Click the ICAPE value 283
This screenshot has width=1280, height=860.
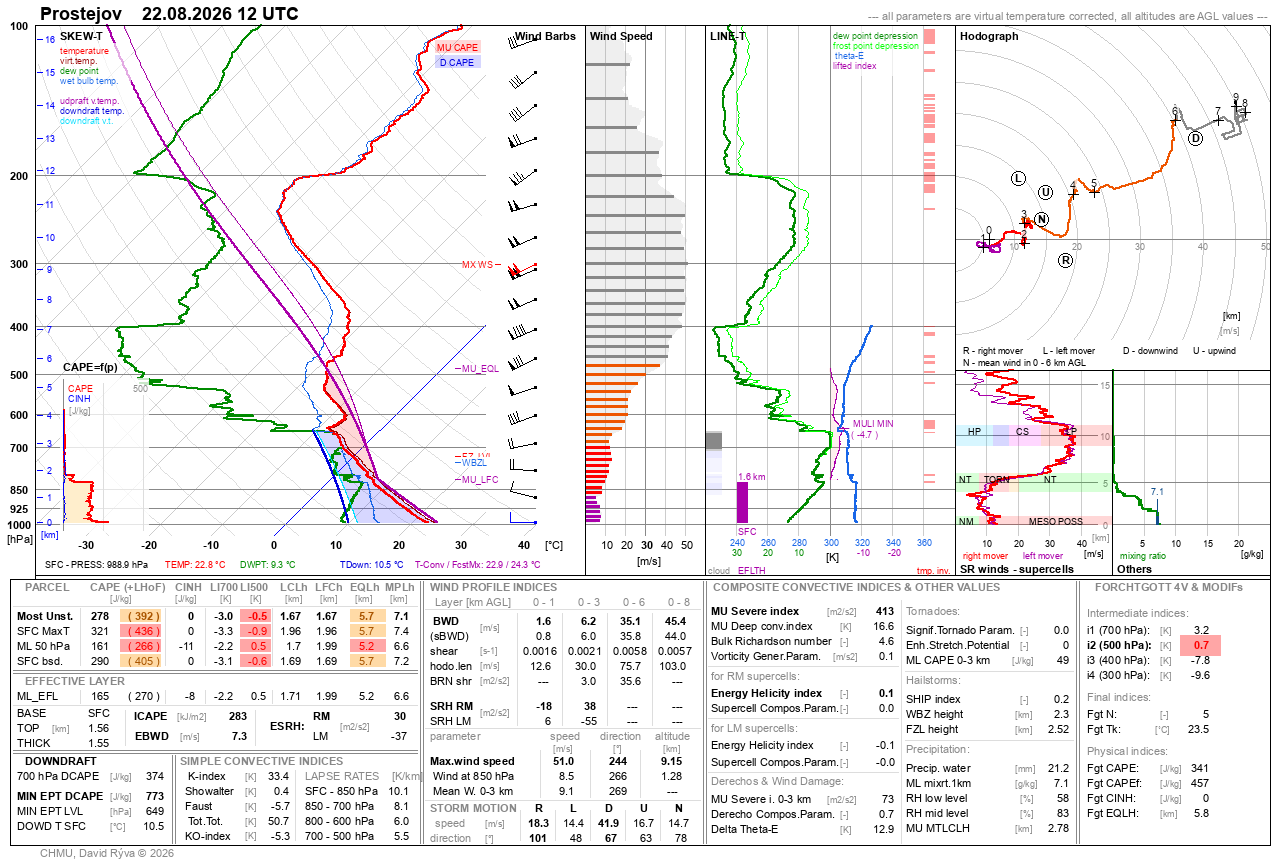tap(237, 716)
